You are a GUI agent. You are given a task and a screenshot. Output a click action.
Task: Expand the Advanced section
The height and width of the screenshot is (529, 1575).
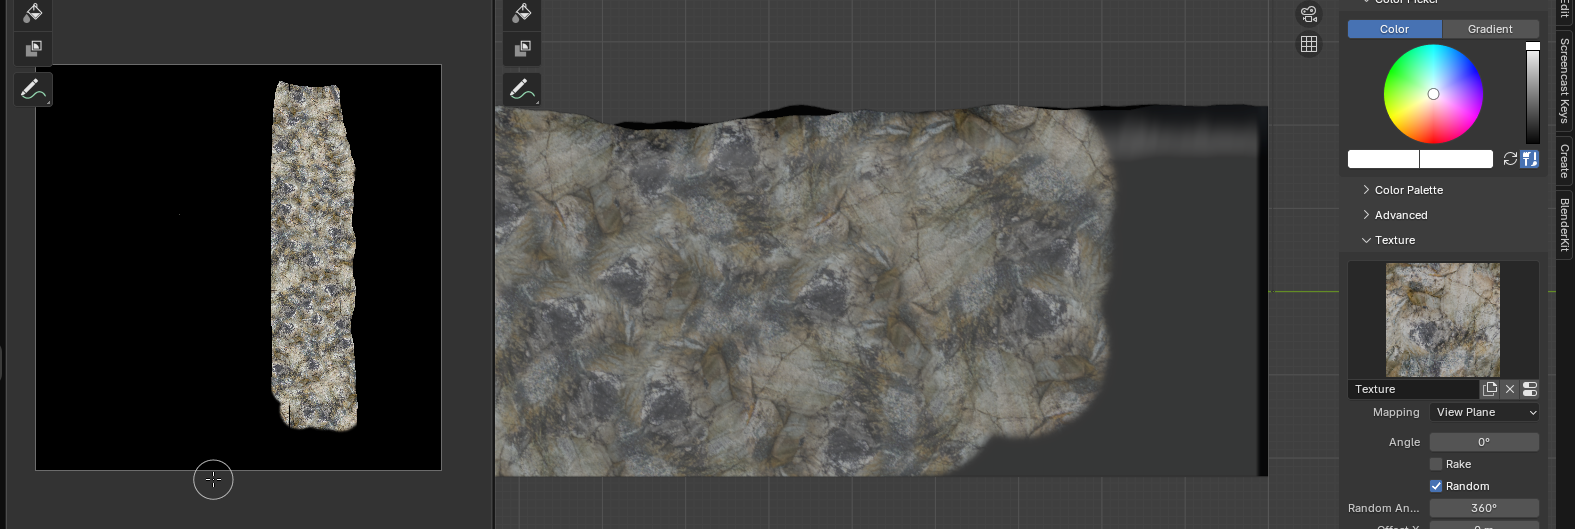pyautogui.click(x=1400, y=215)
